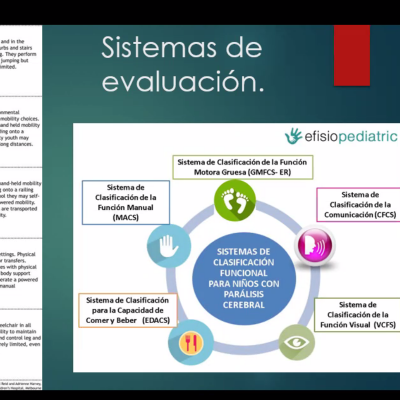The height and width of the screenshot is (400, 400).
Task: Click the efisiopediatric hand logo
Action: (293, 136)
